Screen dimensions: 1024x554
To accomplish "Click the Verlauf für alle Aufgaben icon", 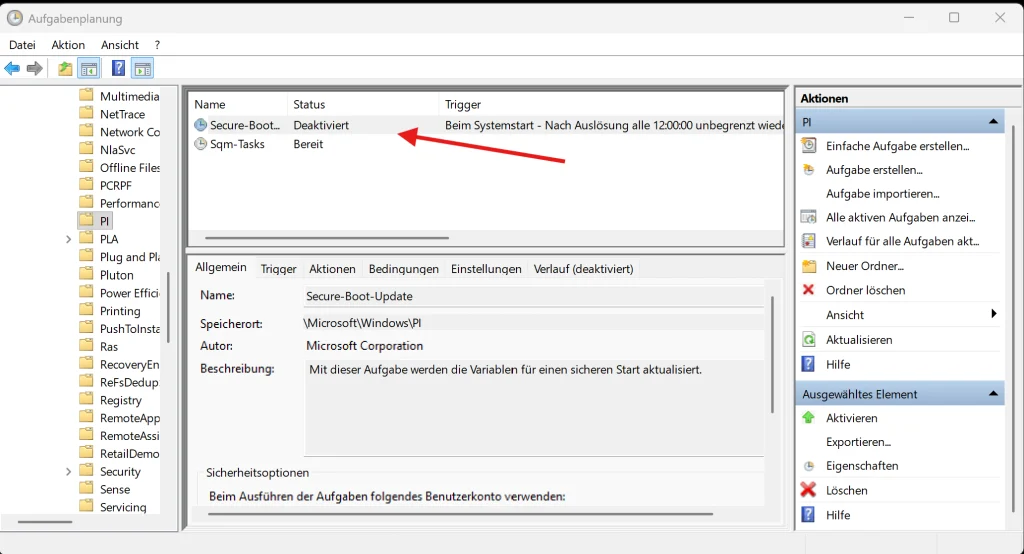I will pos(808,241).
